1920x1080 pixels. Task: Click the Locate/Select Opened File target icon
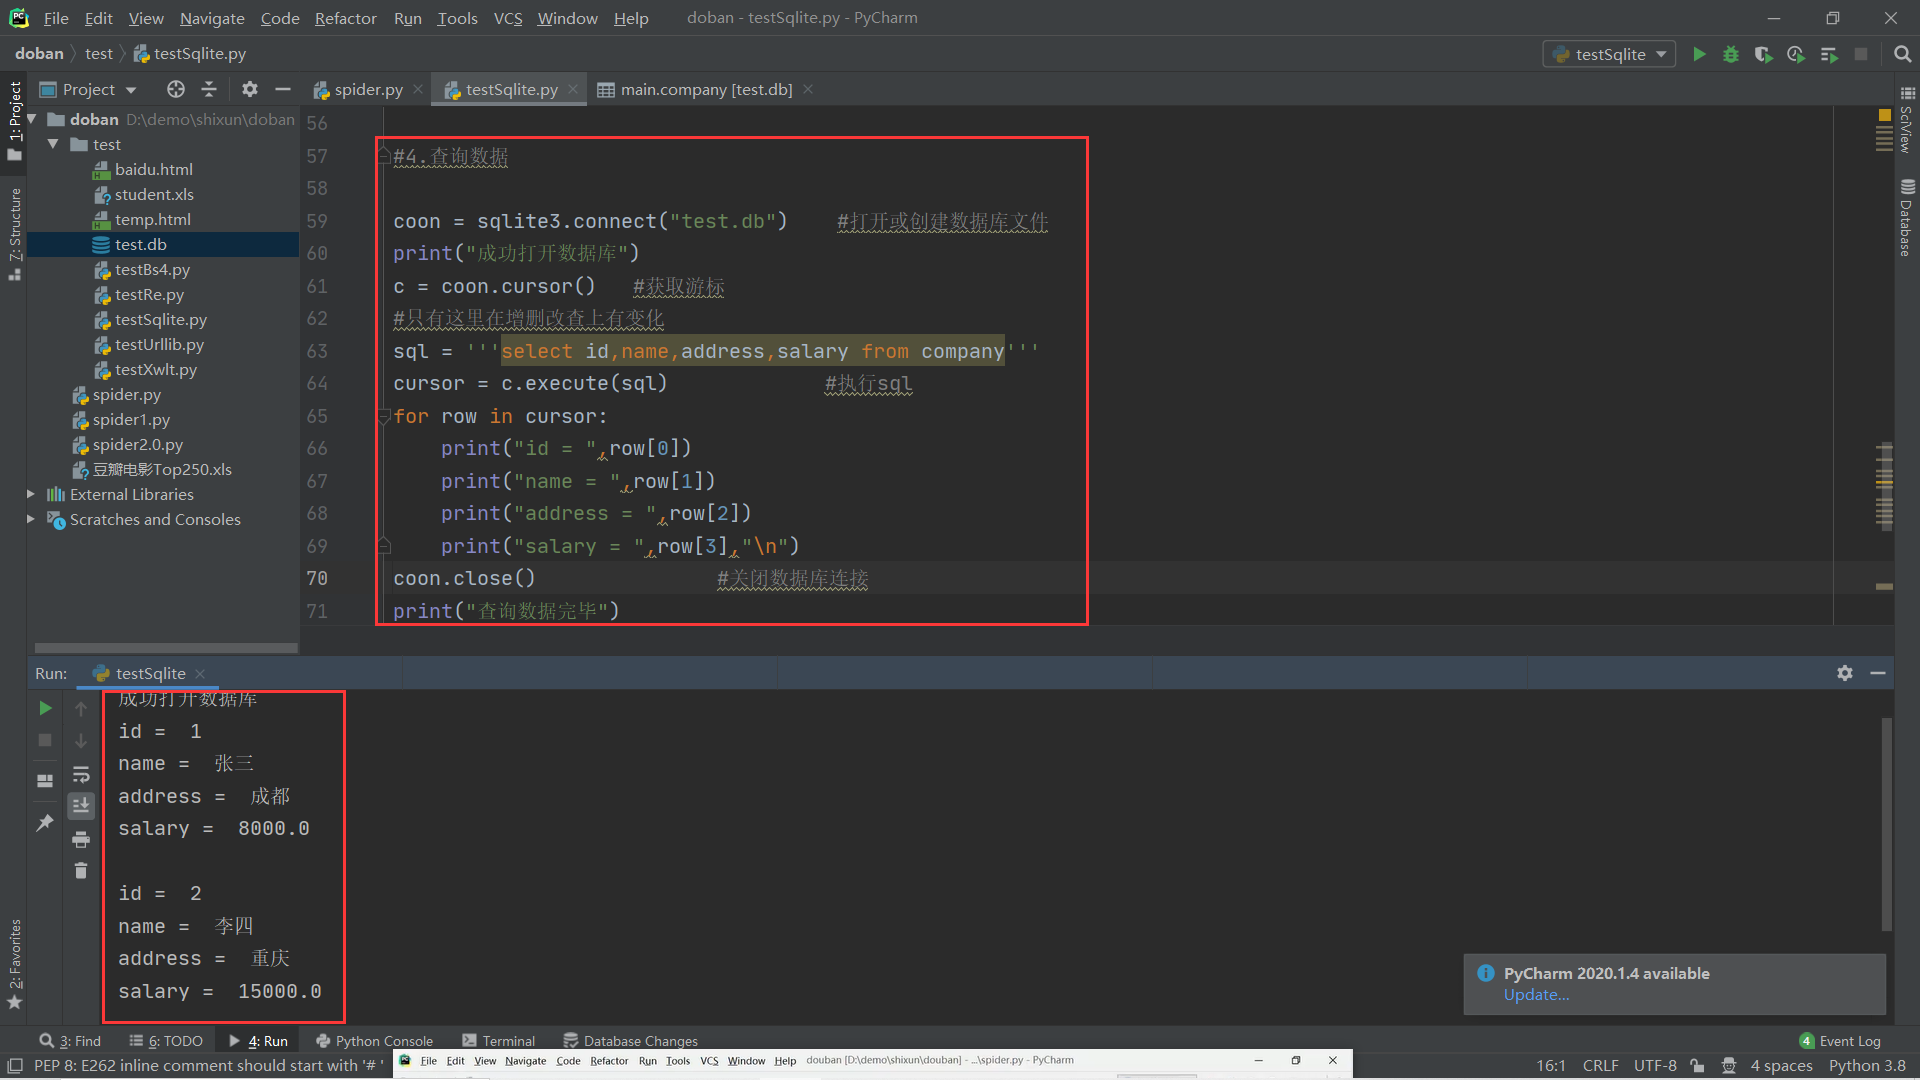[176, 89]
